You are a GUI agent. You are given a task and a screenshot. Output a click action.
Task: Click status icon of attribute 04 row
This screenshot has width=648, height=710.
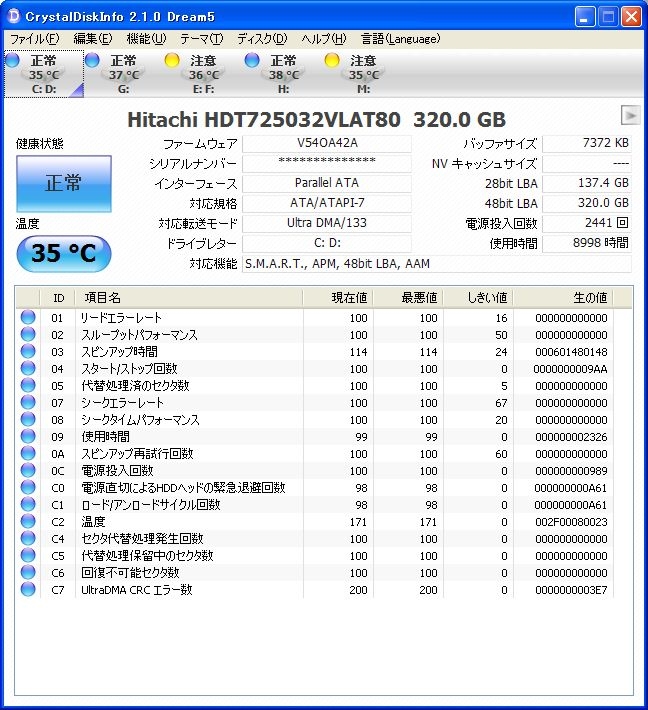tap(28, 368)
